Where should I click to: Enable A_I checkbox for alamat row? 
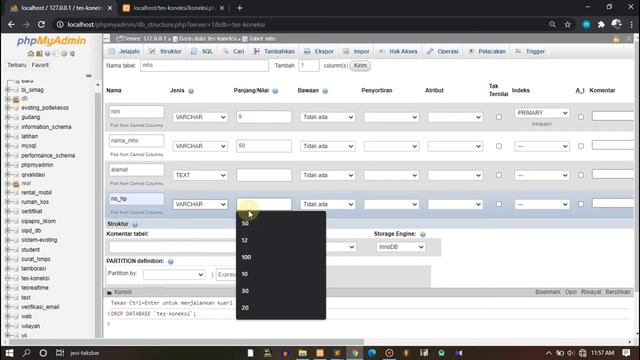click(581, 175)
